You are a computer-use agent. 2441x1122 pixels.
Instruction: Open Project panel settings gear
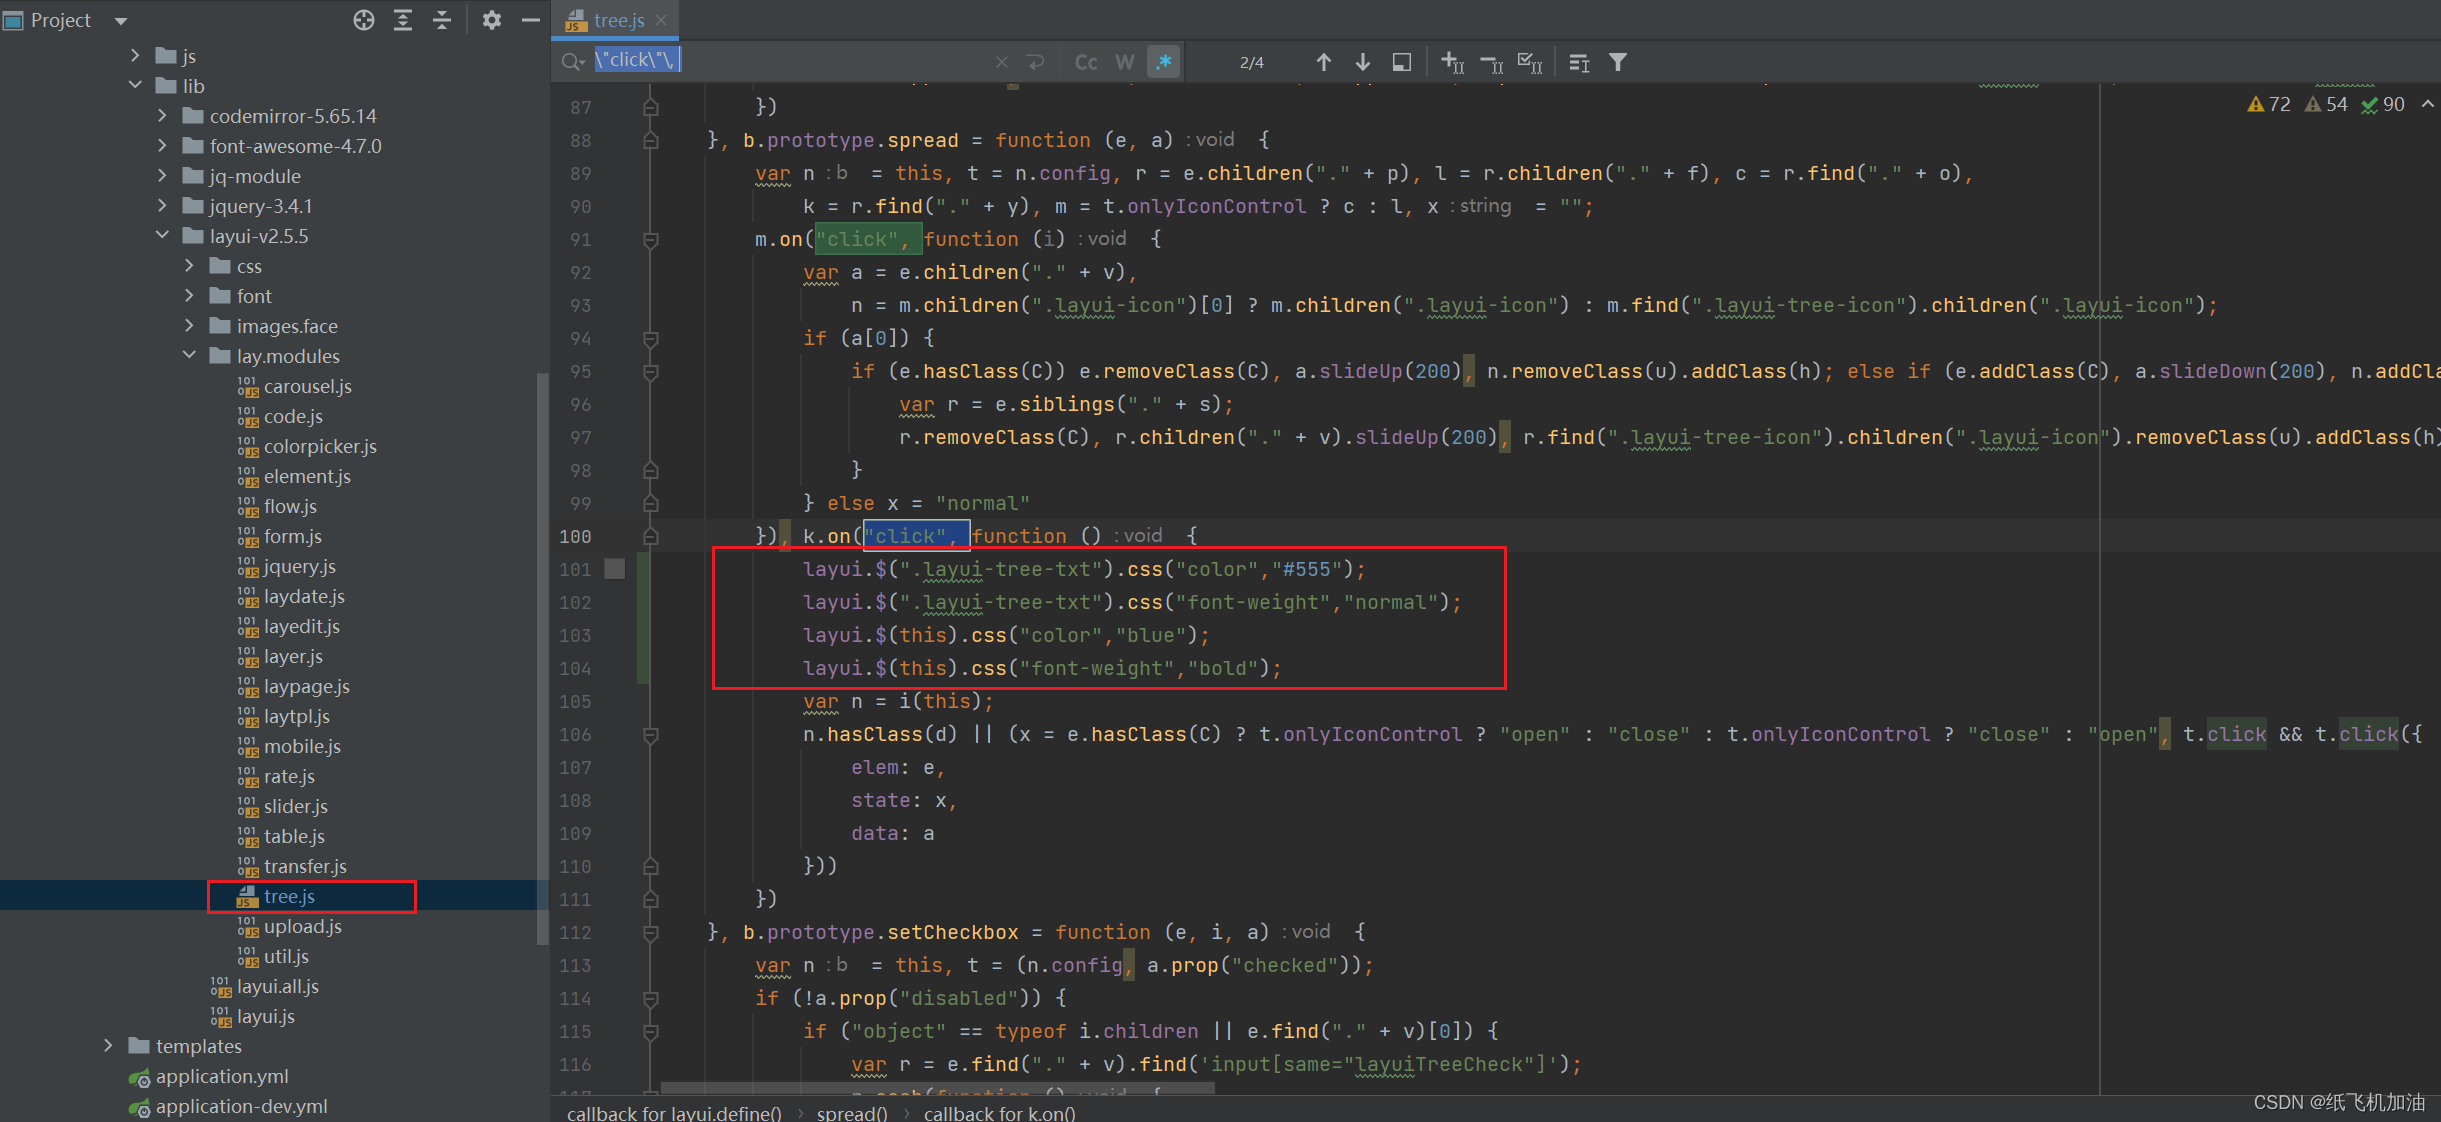(x=491, y=20)
